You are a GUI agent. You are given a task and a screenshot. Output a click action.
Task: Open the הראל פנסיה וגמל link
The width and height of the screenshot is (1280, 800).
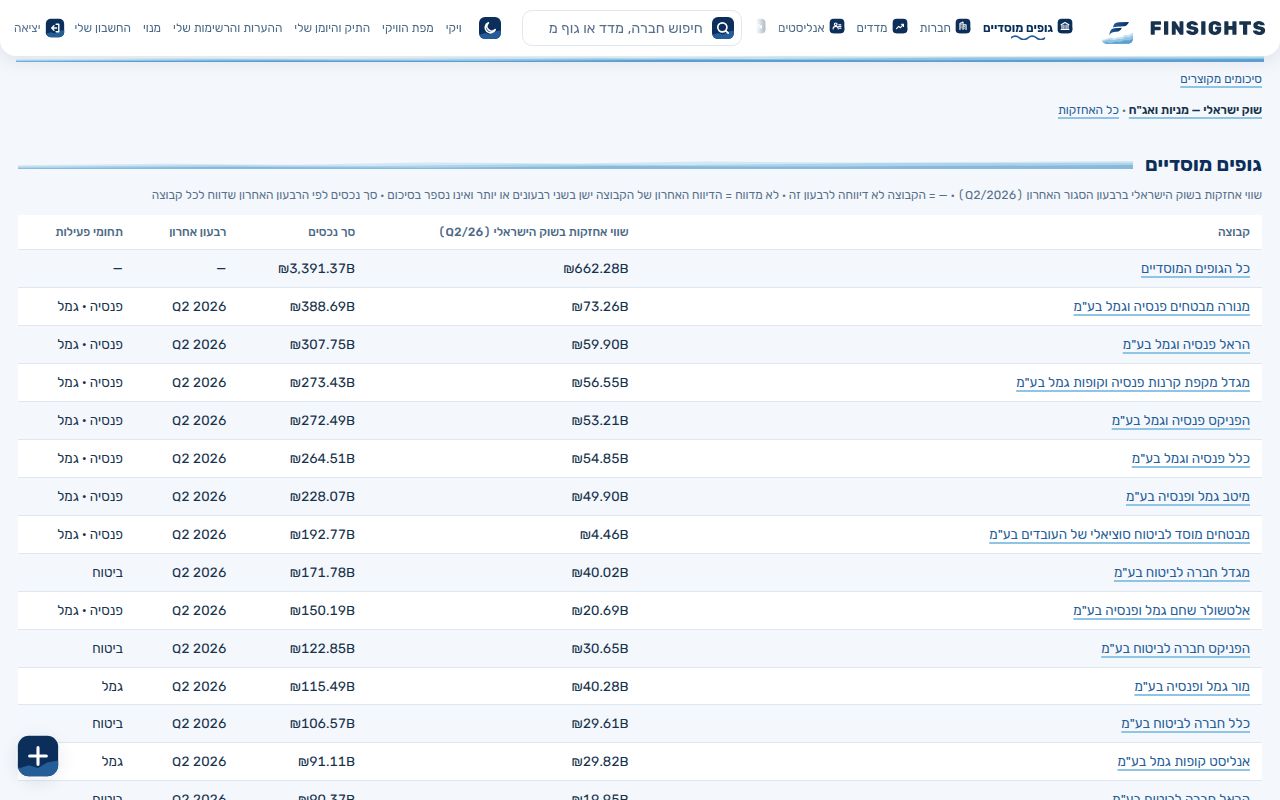(x=1187, y=345)
